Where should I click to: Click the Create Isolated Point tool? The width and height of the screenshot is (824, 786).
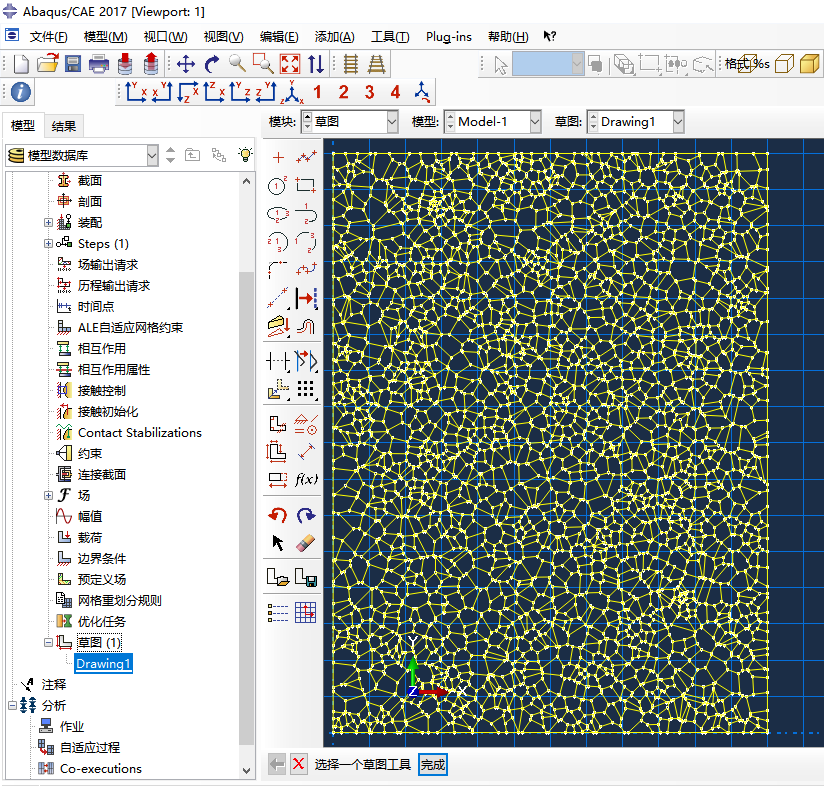[278, 157]
